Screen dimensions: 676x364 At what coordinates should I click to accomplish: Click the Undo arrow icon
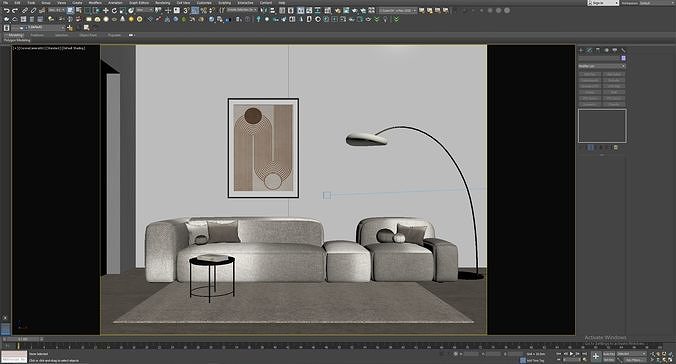point(7,10)
